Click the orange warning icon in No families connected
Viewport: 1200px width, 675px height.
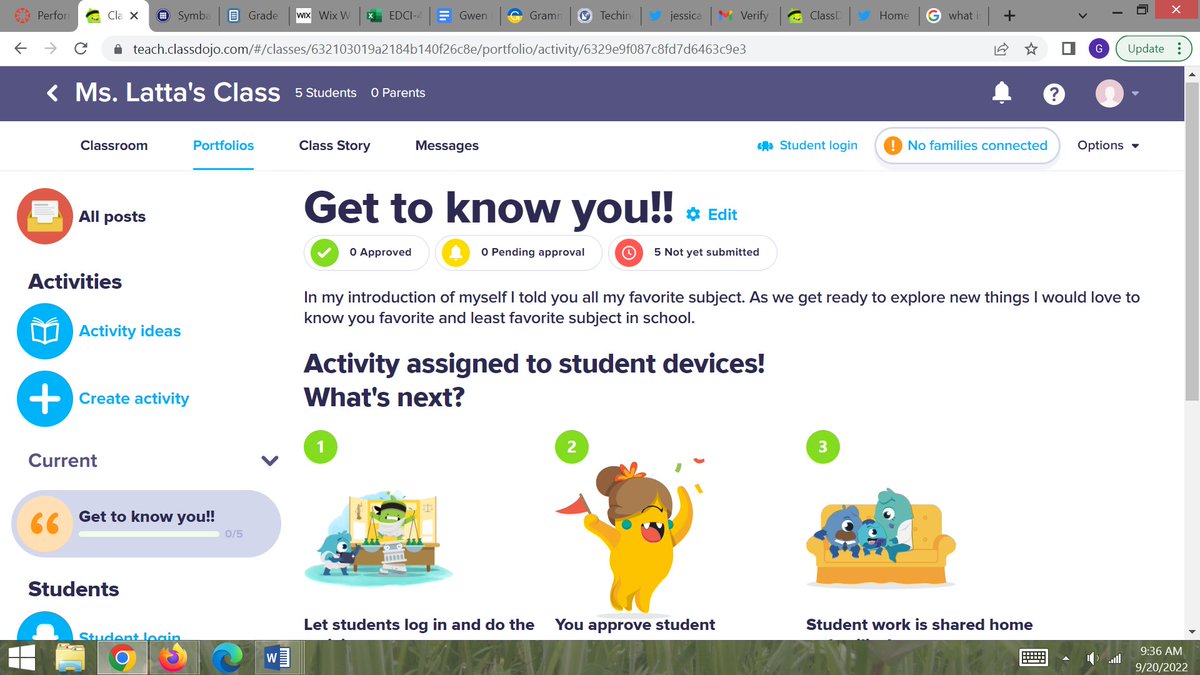pyautogui.click(x=893, y=145)
